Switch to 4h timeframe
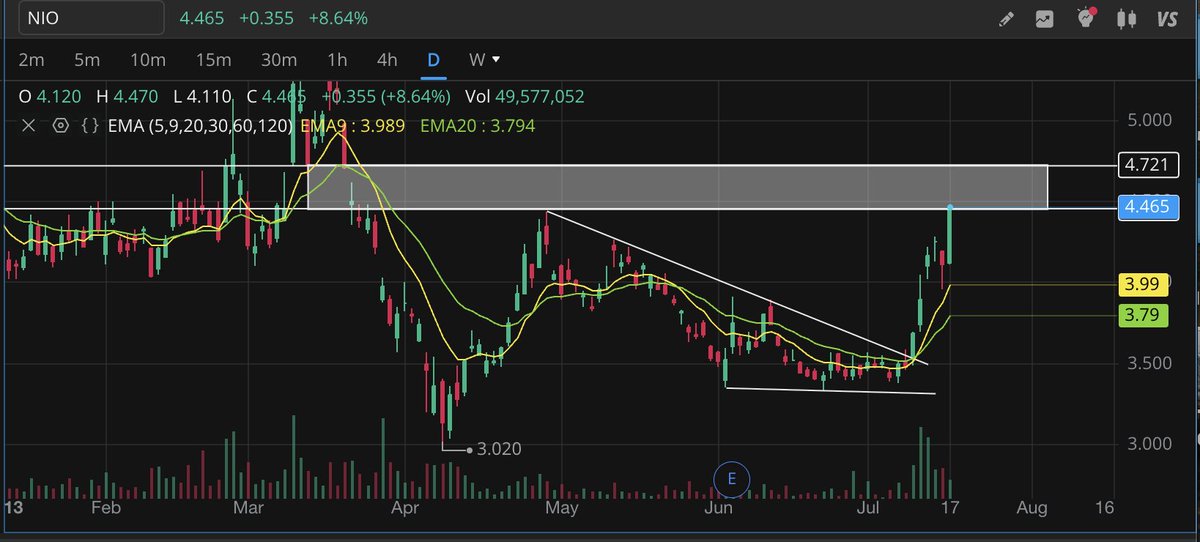 [386, 60]
